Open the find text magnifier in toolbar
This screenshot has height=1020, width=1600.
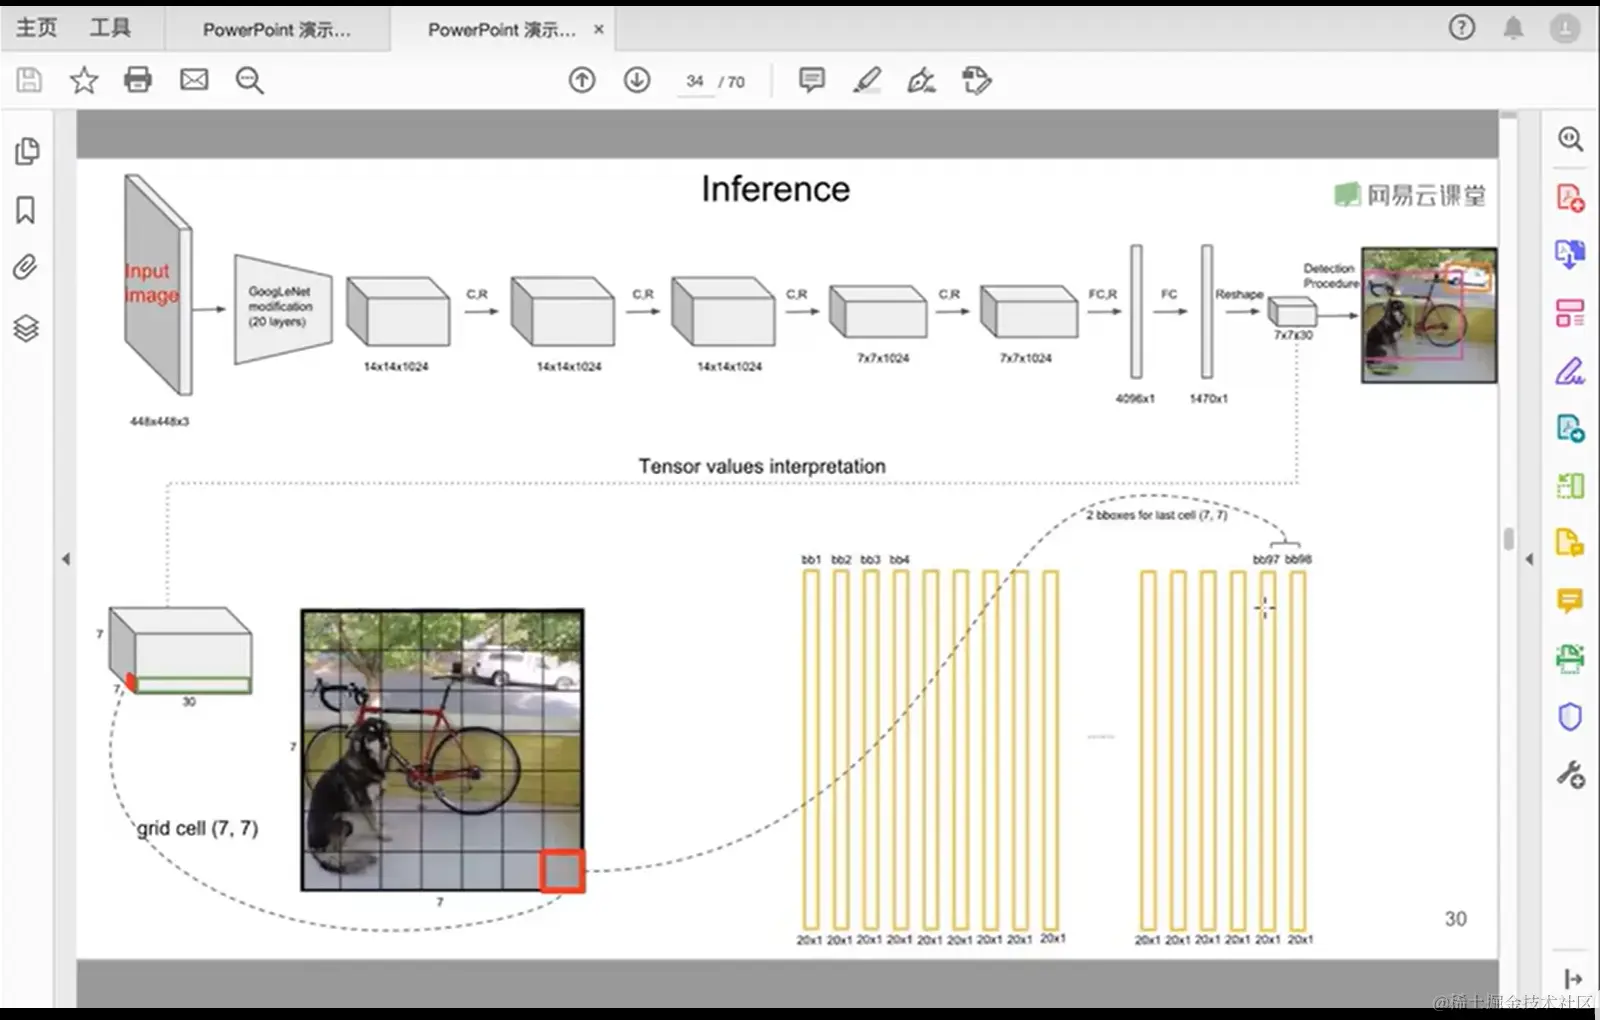coord(249,80)
